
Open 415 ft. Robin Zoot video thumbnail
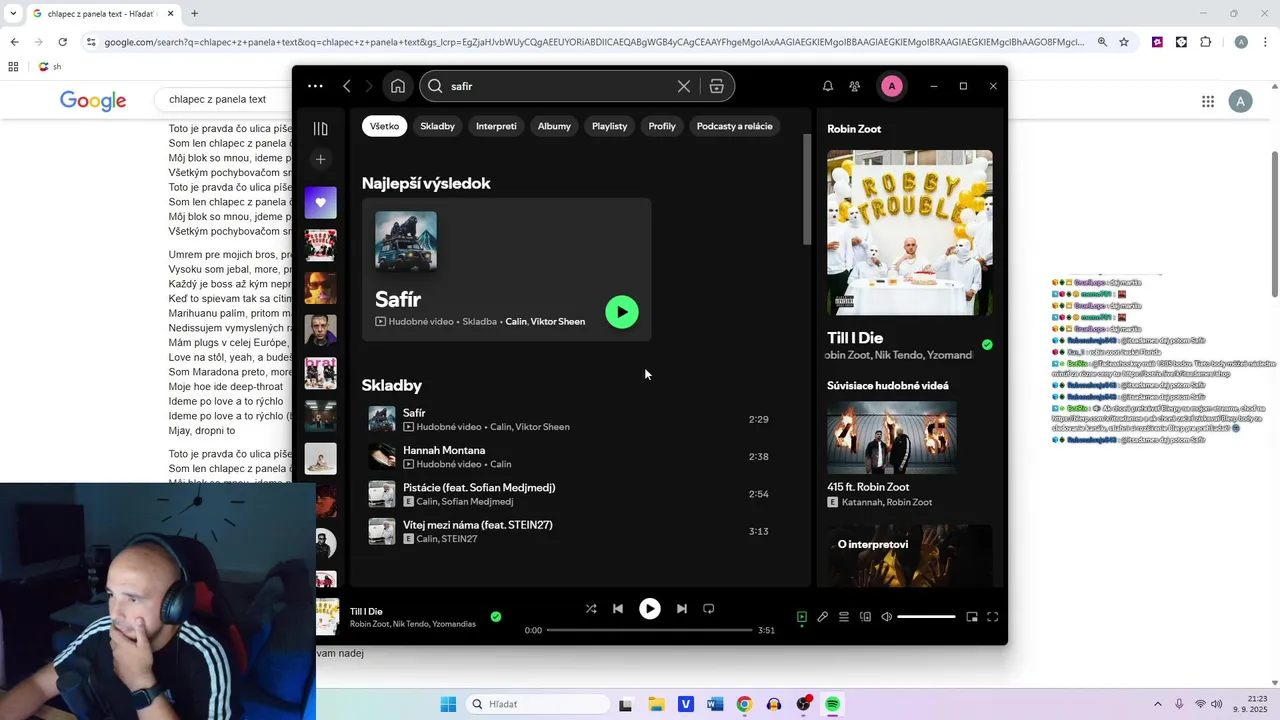click(892, 438)
